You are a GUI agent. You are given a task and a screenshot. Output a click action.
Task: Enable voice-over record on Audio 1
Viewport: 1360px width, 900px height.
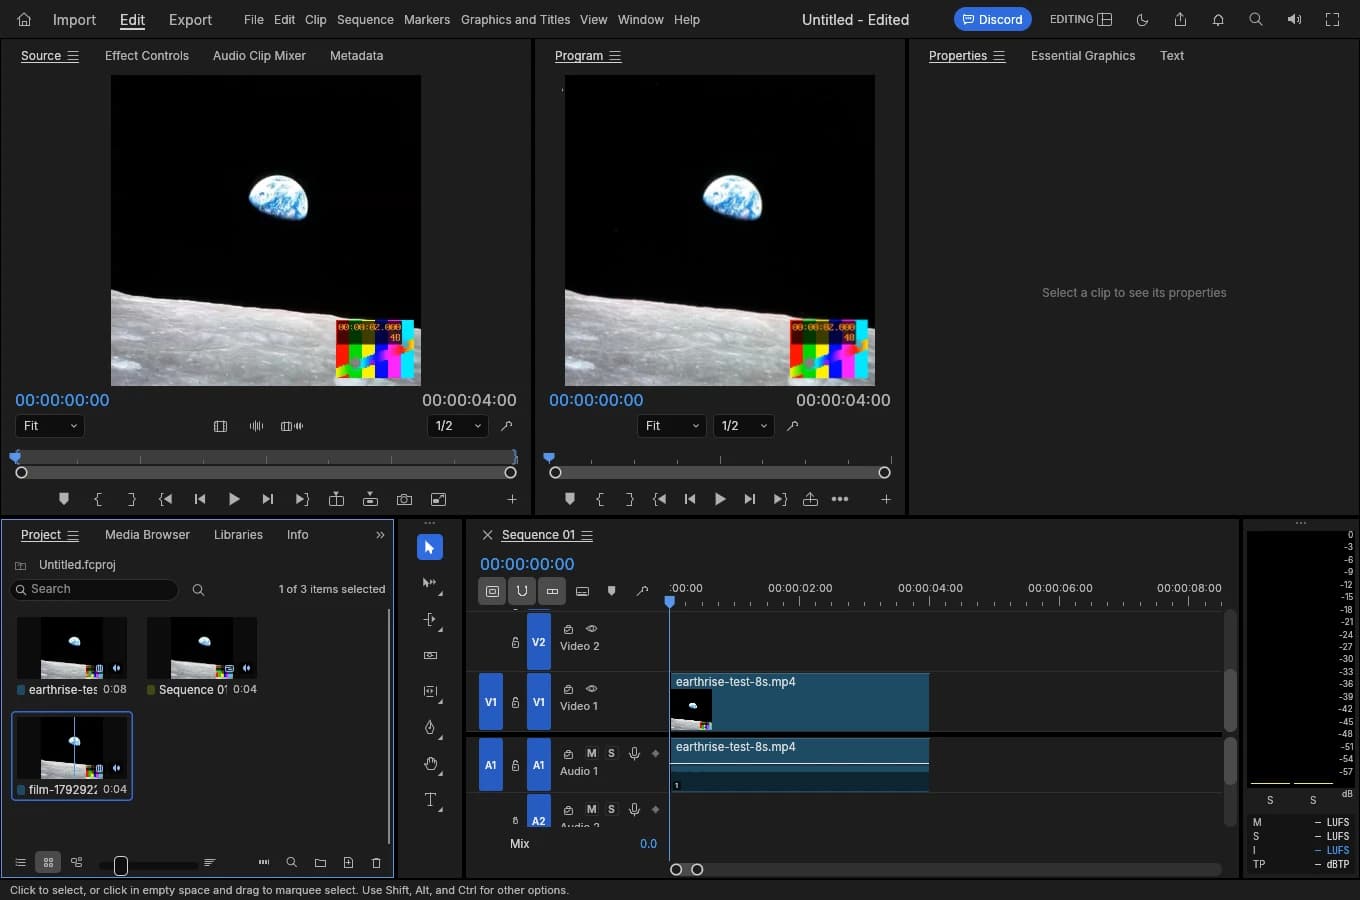coord(634,753)
